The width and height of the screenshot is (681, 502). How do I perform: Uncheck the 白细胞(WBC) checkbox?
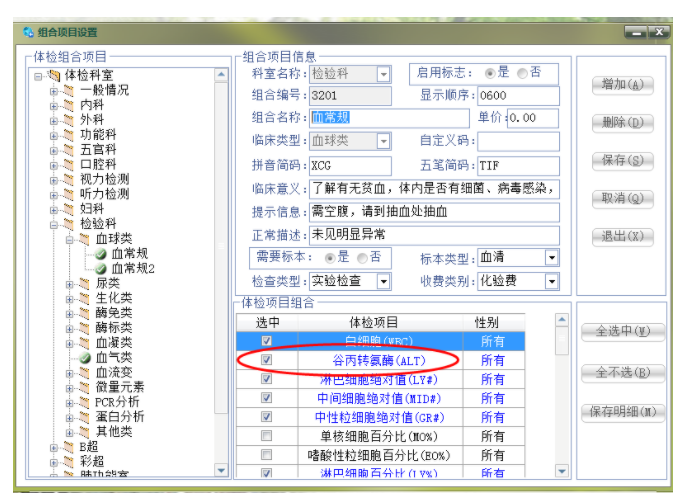click(267, 341)
